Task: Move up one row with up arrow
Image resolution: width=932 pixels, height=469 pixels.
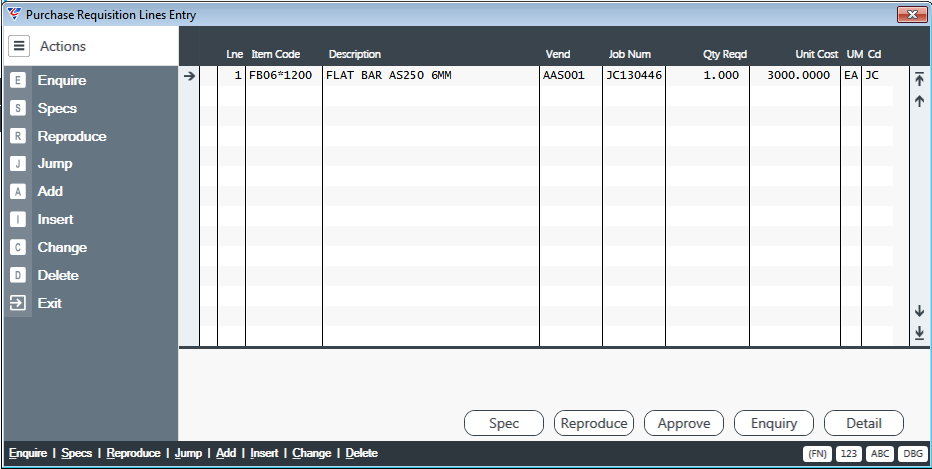Action: pos(920,102)
